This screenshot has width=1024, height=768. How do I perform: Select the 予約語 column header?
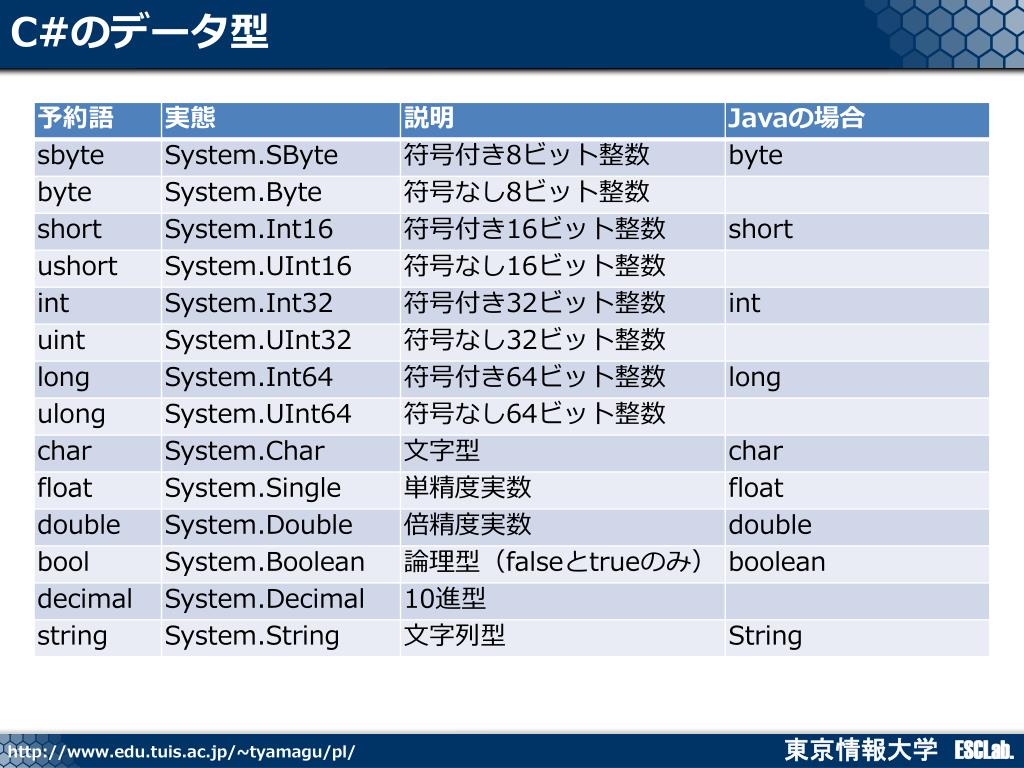pyautogui.click(x=97, y=120)
